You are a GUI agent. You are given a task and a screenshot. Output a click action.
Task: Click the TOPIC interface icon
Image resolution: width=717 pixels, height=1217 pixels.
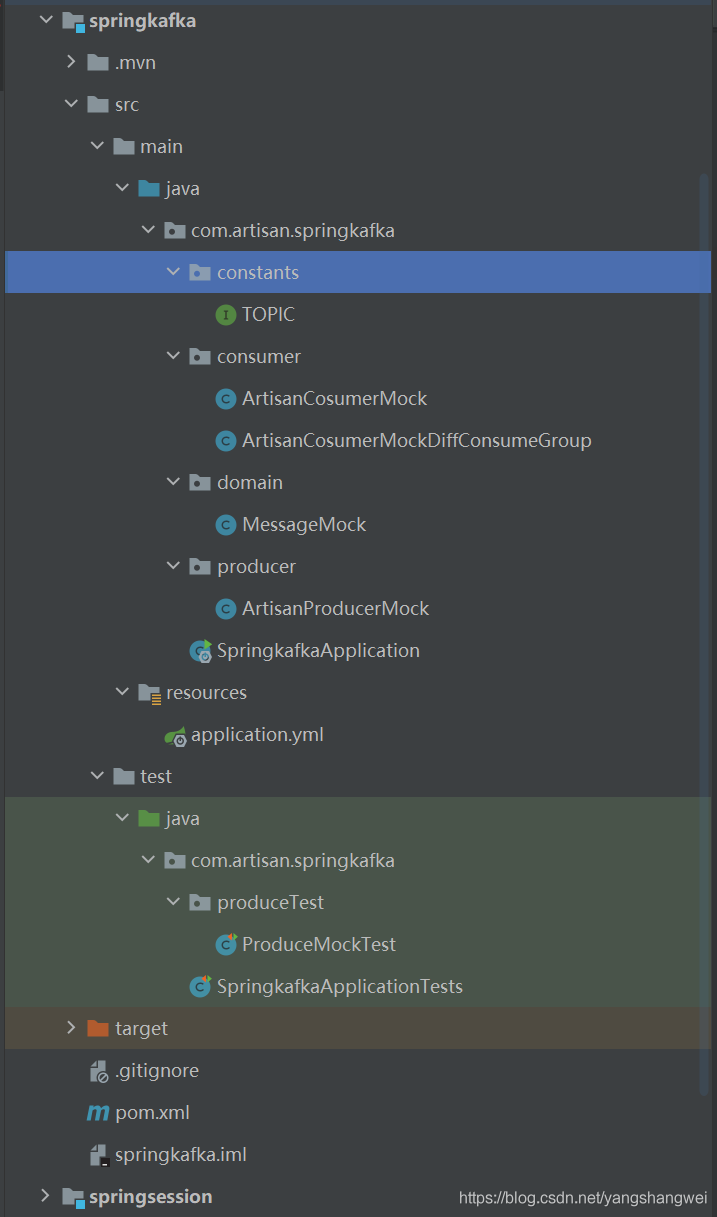(x=226, y=315)
